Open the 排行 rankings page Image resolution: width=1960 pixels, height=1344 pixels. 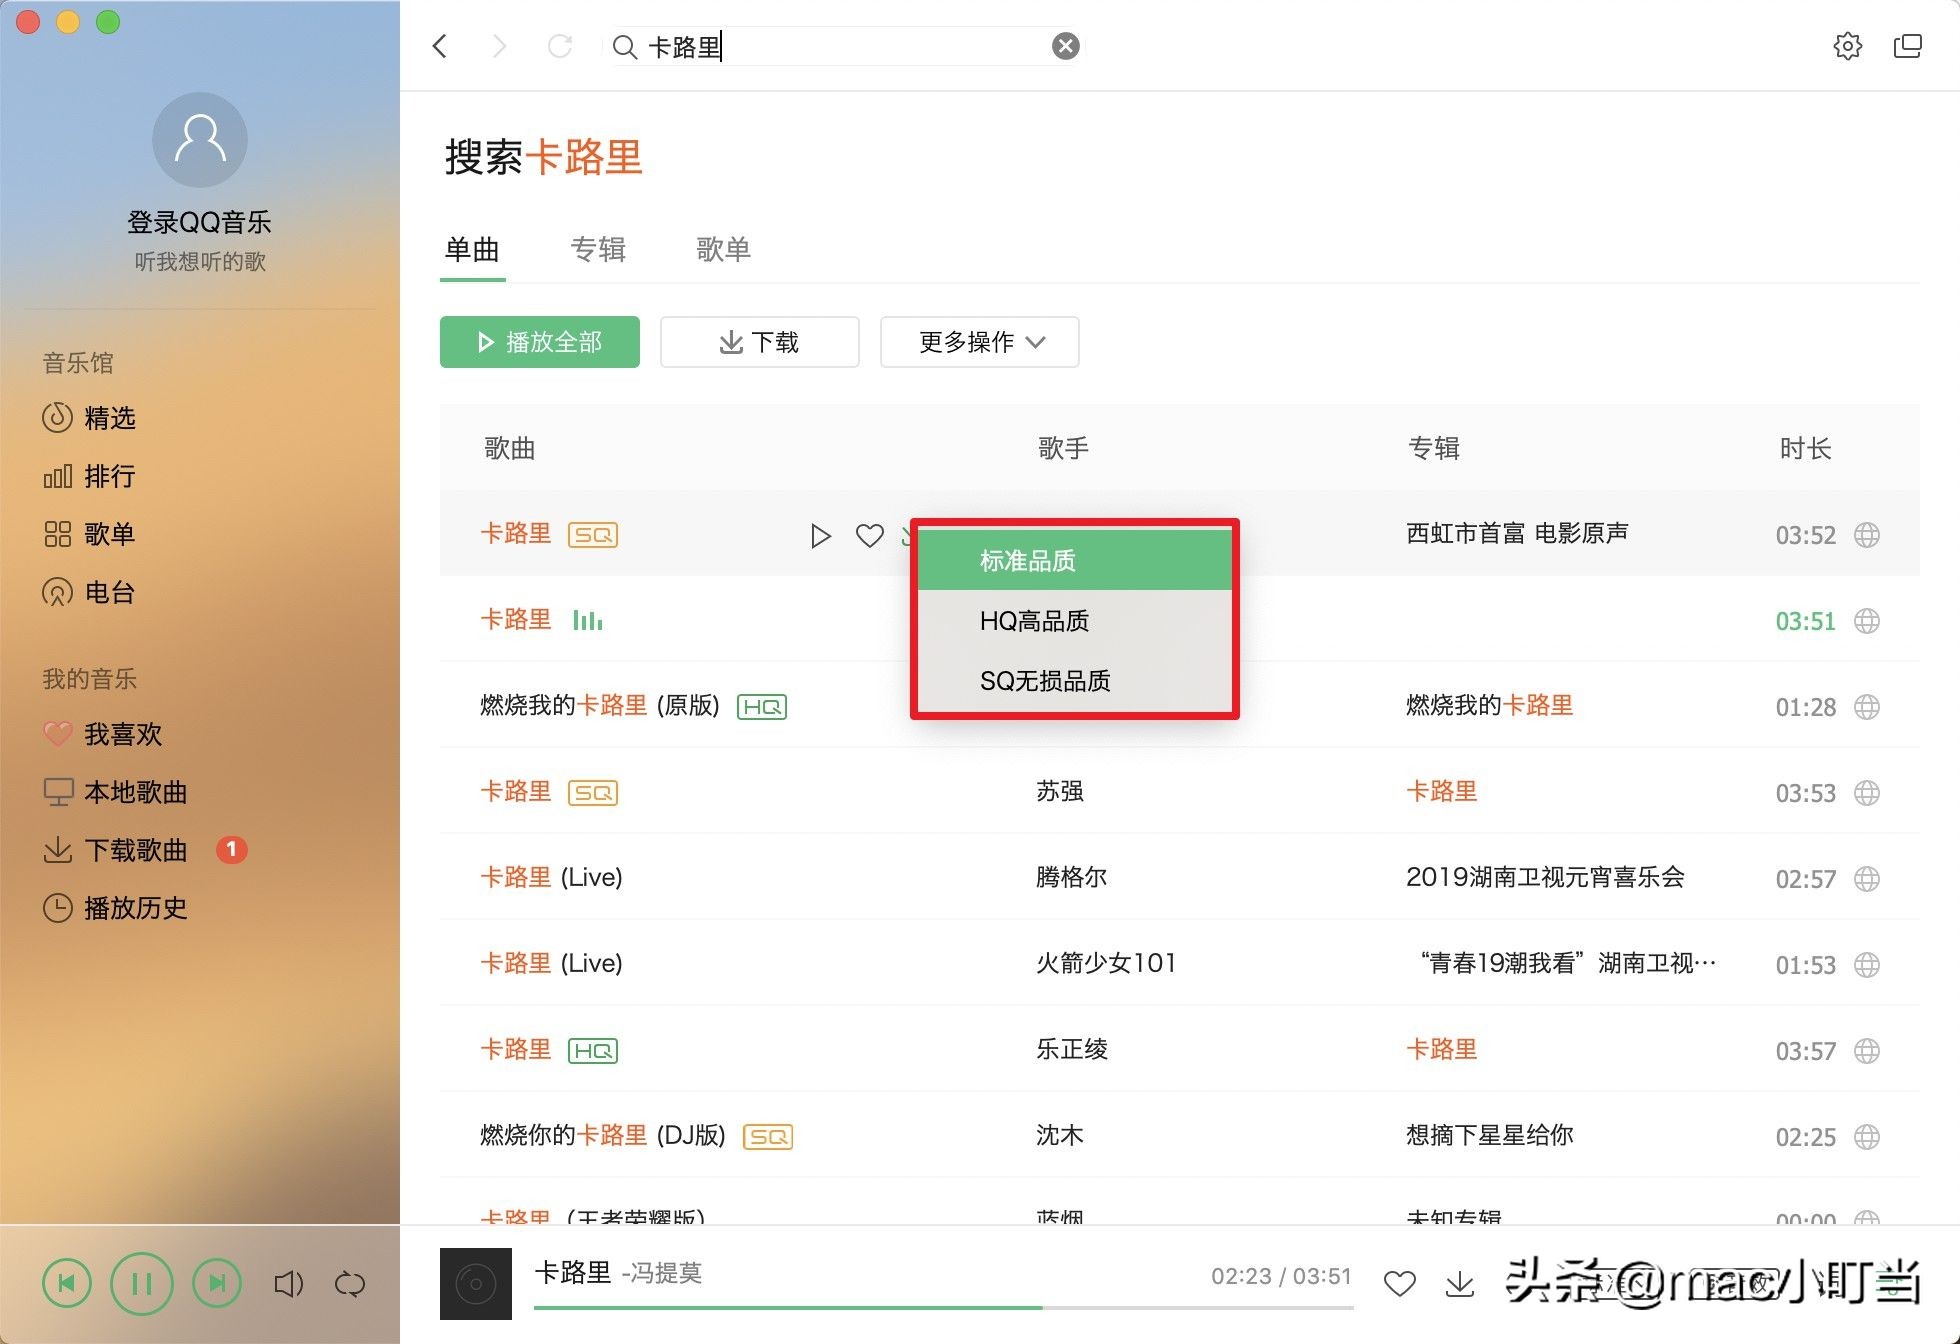tap(110, 476)
